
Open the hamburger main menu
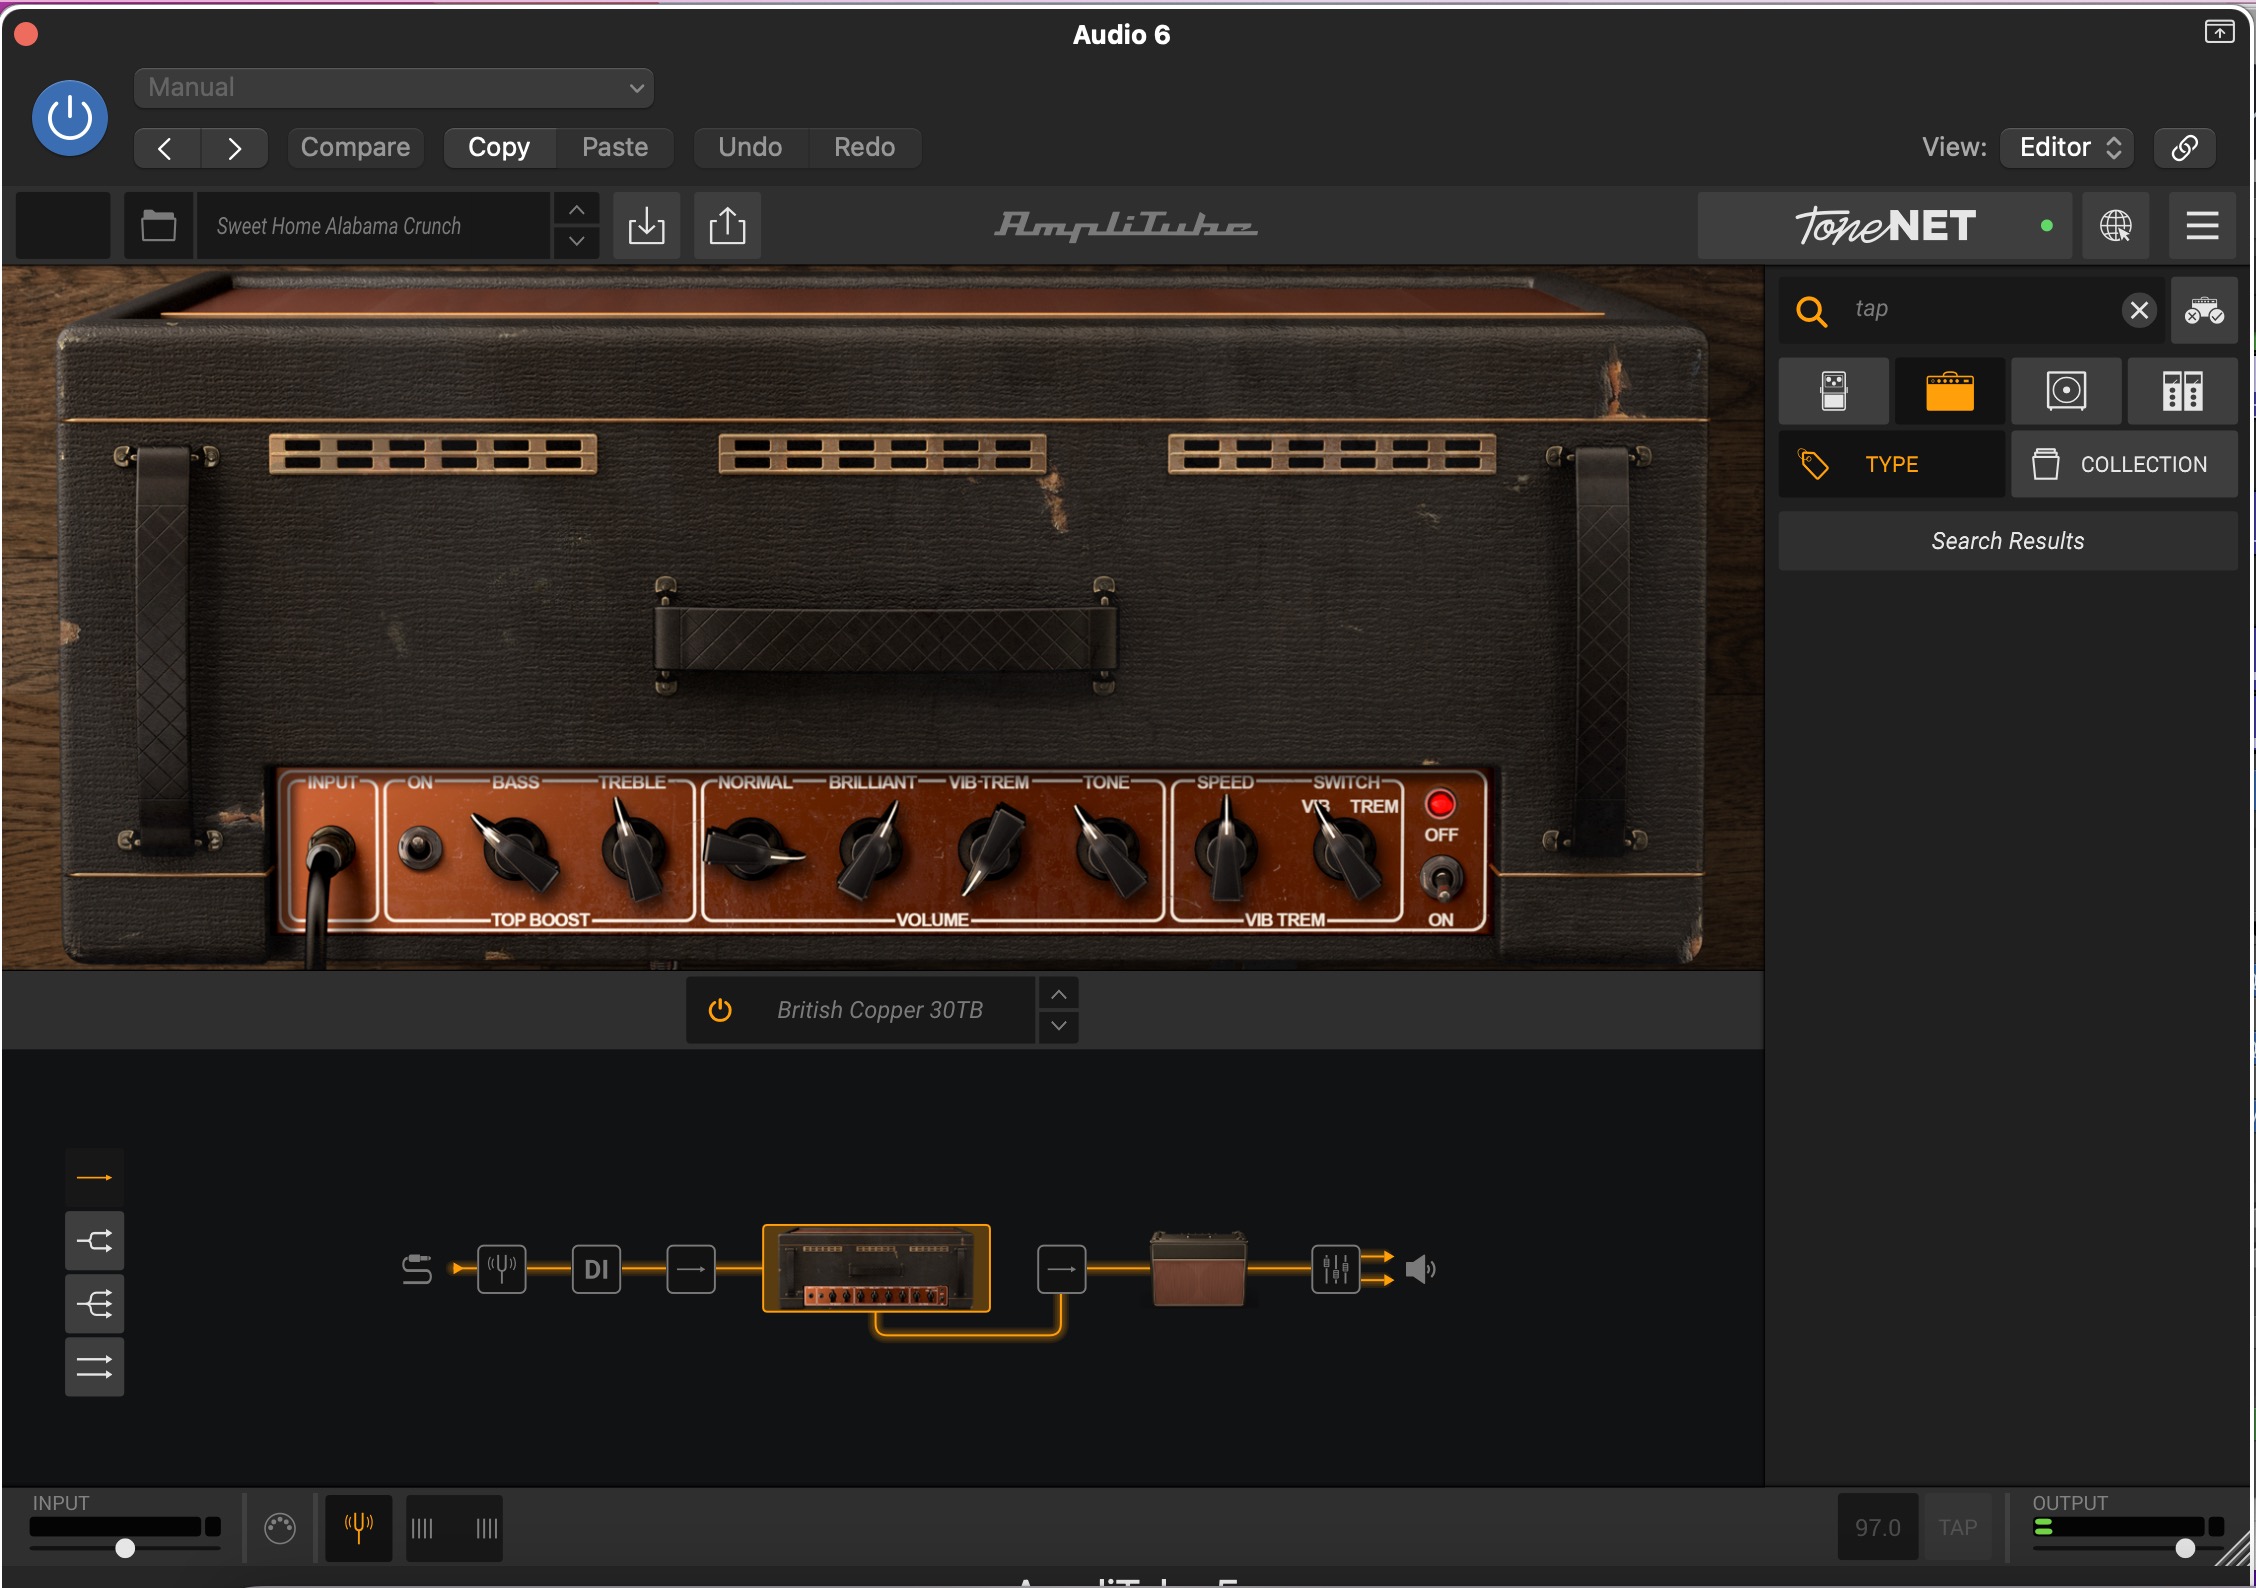2202,226
